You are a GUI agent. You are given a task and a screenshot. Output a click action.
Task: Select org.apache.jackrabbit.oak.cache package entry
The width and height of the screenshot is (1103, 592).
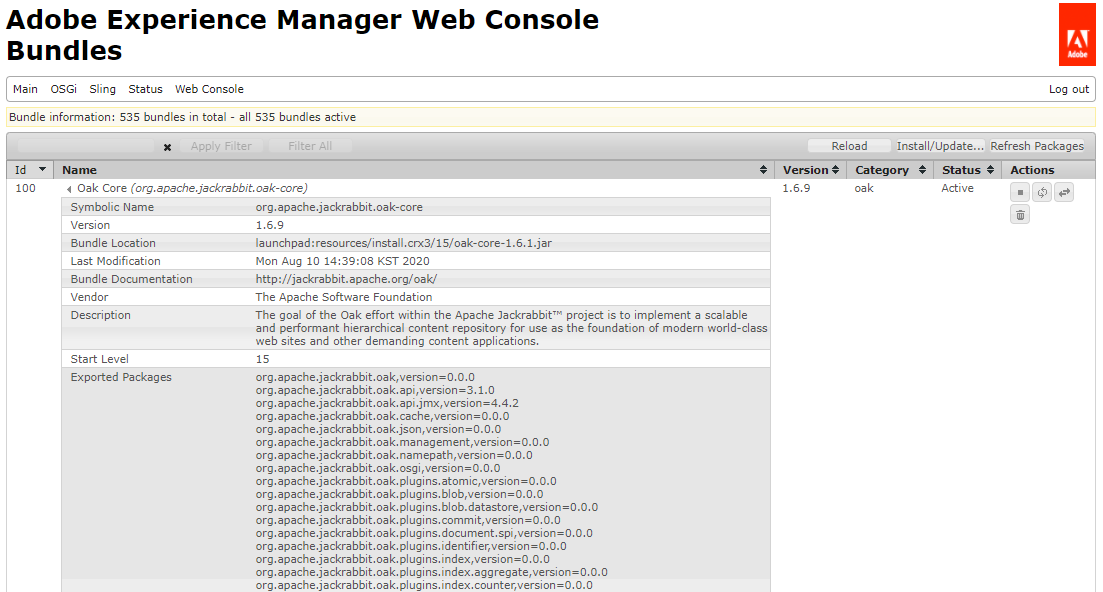pos(382,416)
